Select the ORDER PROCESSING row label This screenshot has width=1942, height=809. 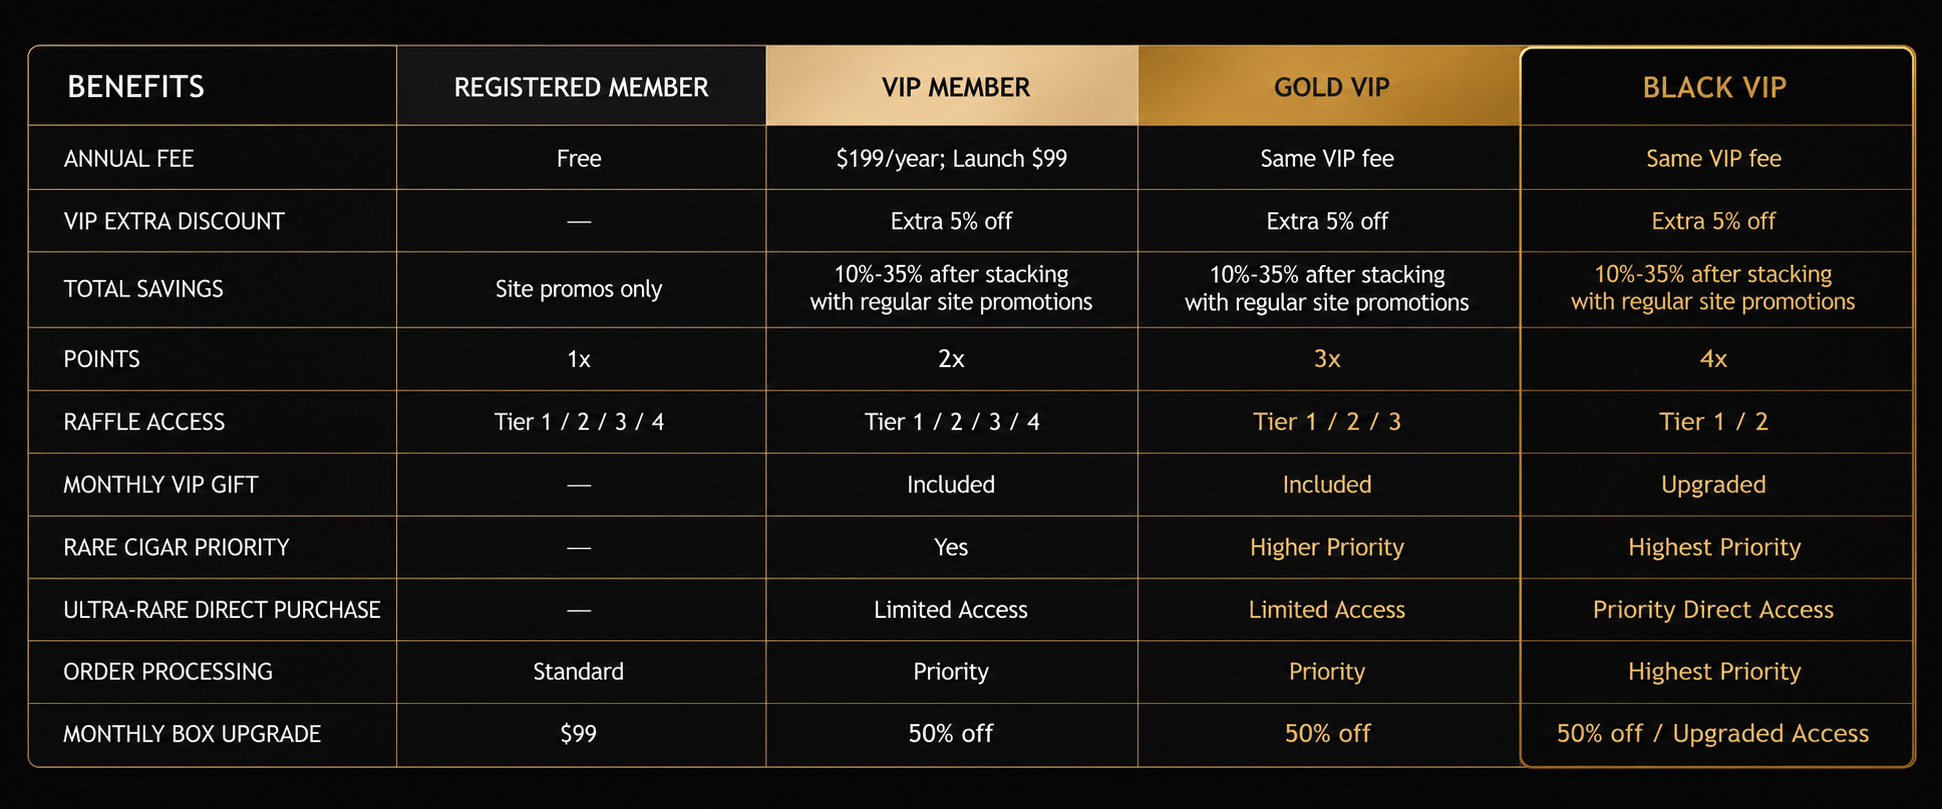pos(168,672)
